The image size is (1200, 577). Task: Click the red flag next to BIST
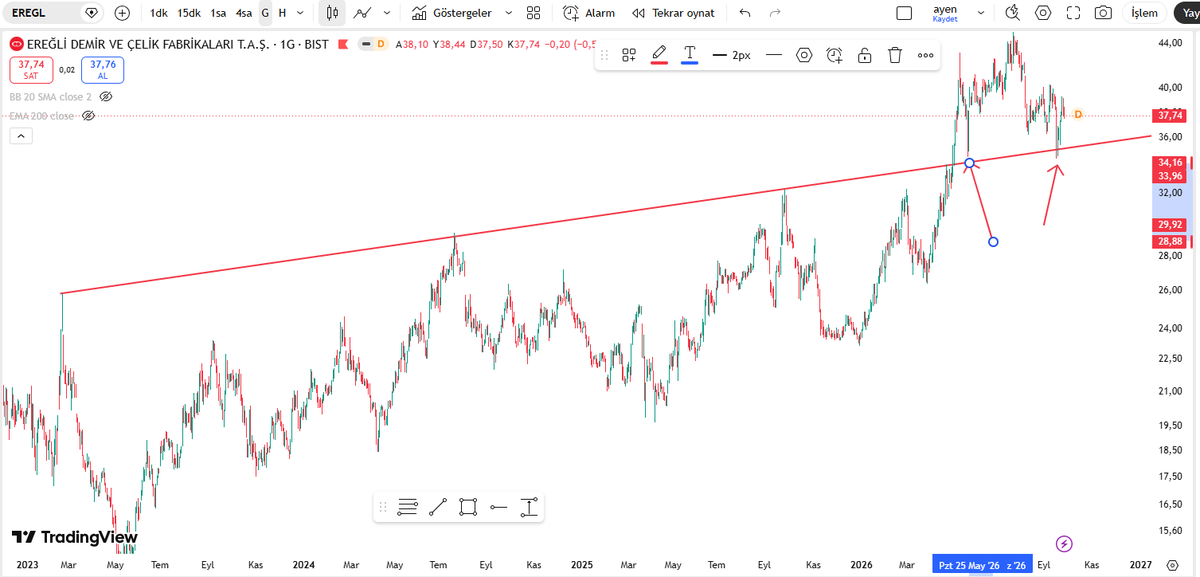click(345, 44)
